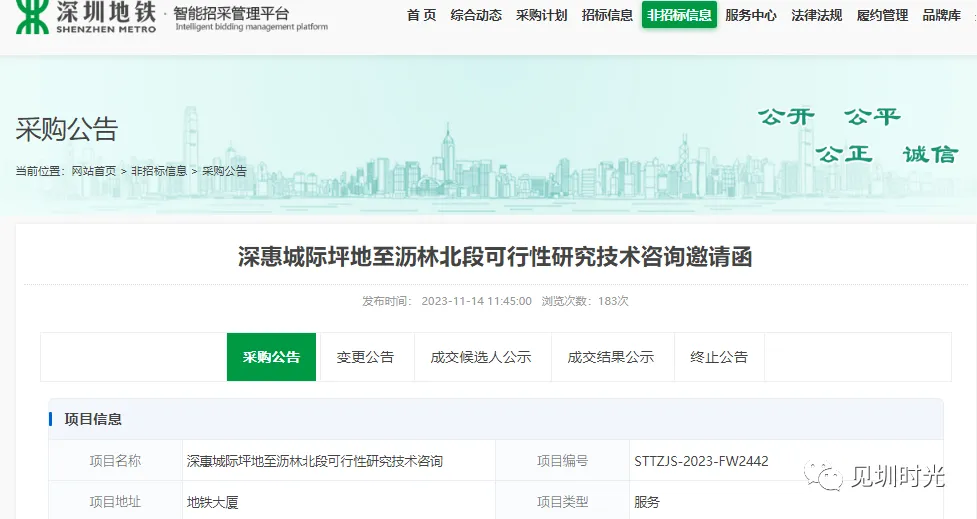
Task: Click the Shenzhen Metro logo icon
Action: pos(30,18)
